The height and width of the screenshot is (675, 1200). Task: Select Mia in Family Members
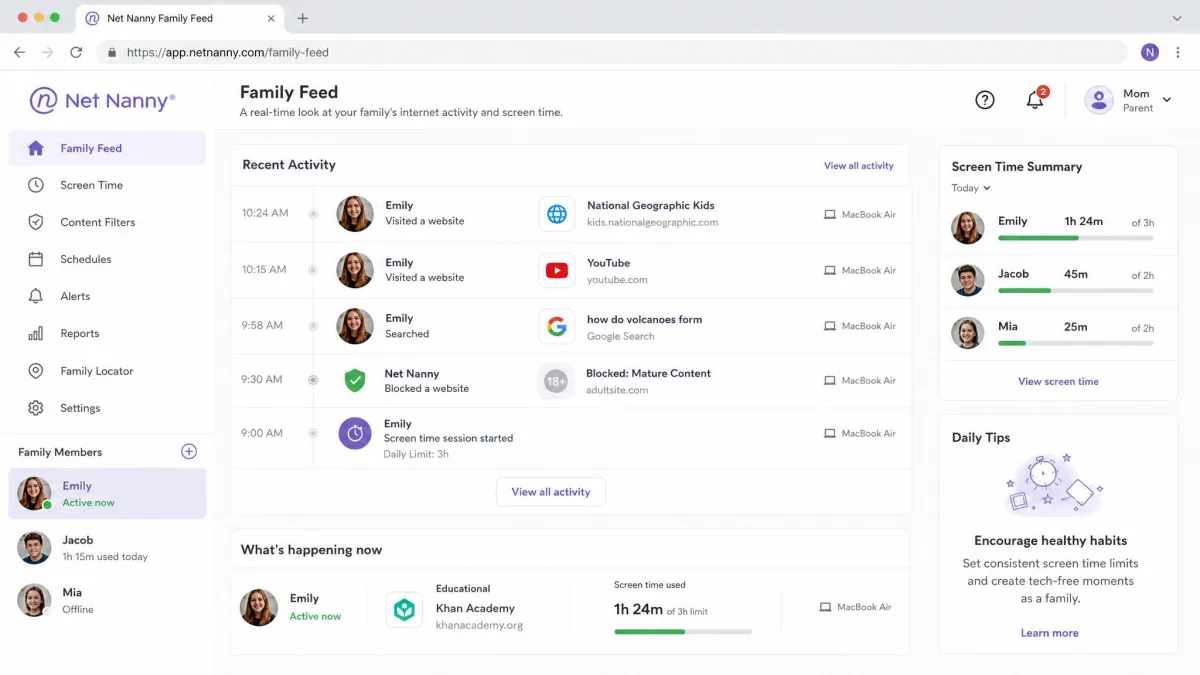[107, 601]
